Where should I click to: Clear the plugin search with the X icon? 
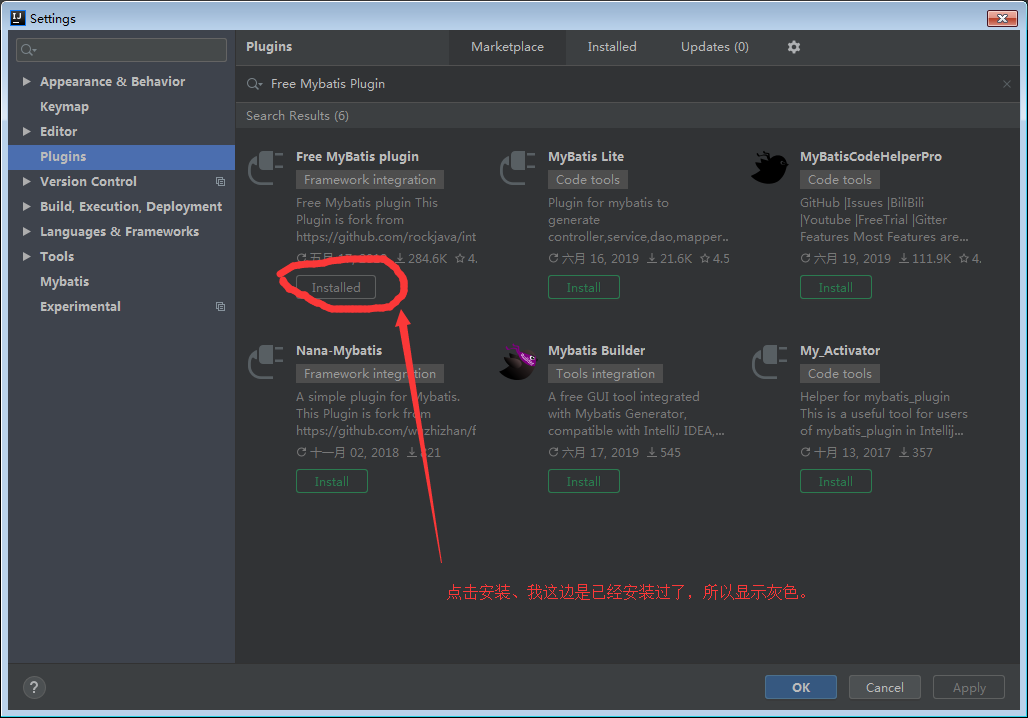[x=1006, y=84]
